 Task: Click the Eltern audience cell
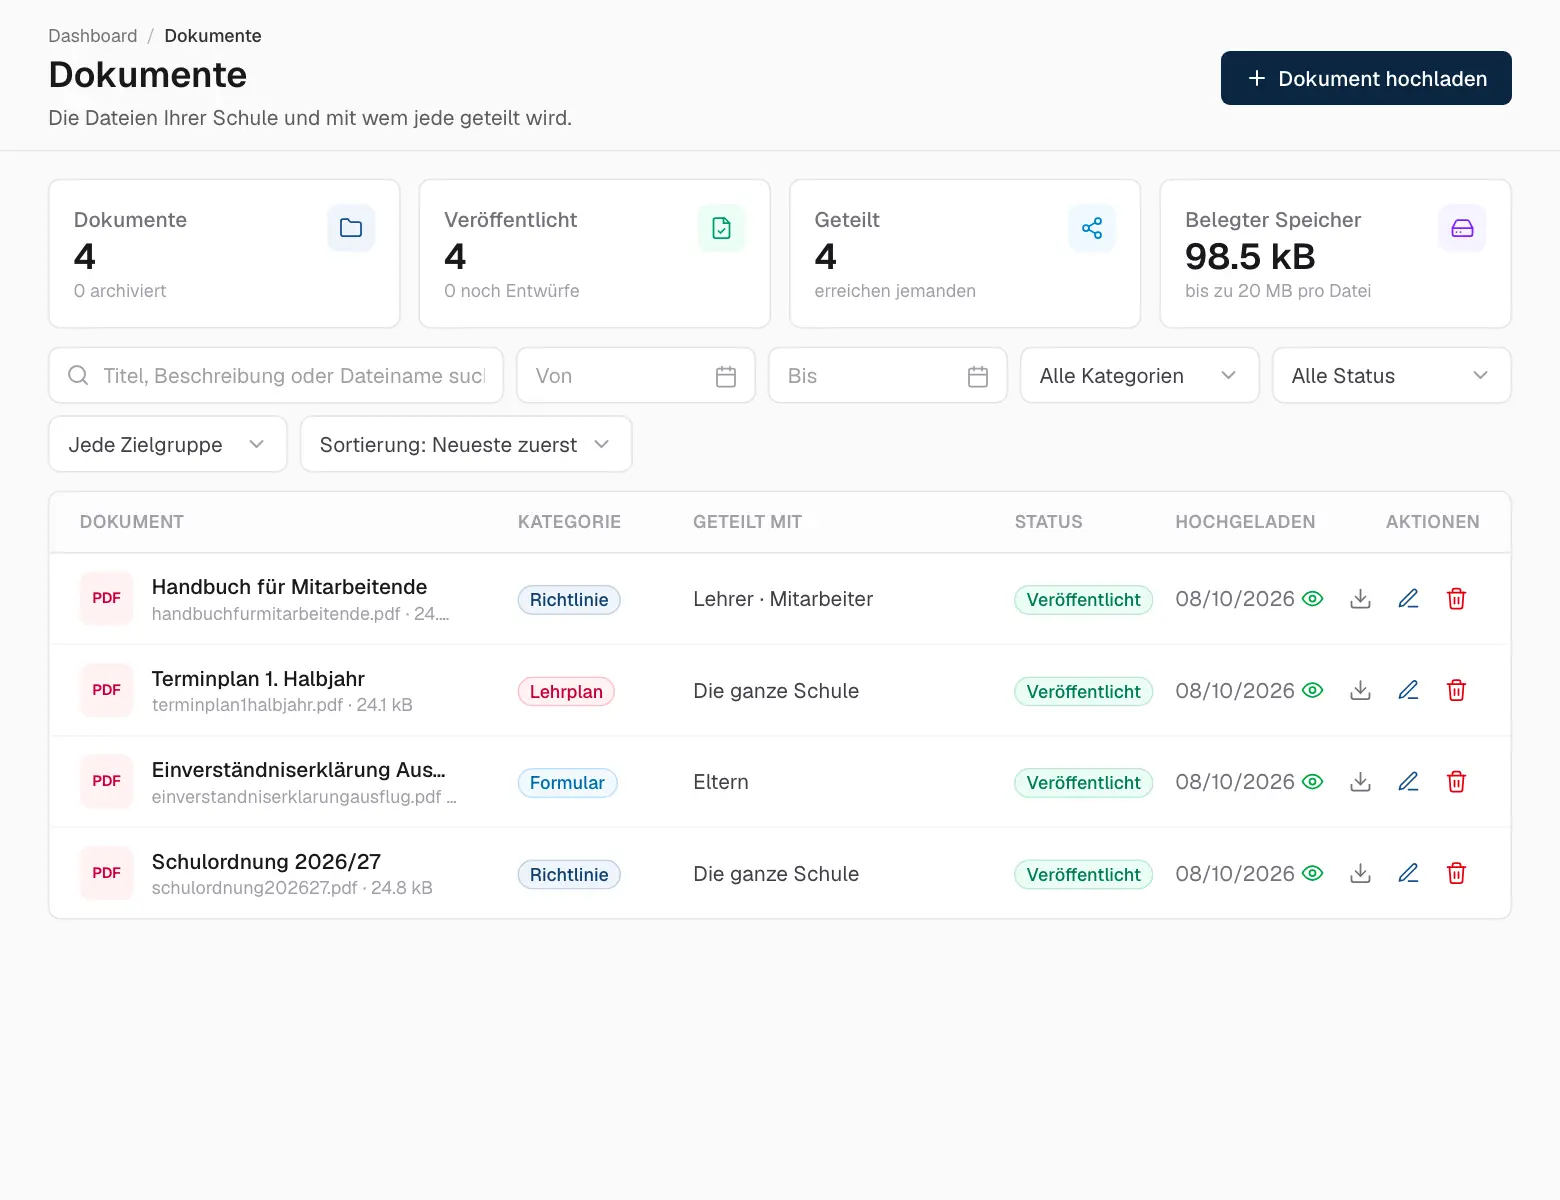(x=721, y=782)
